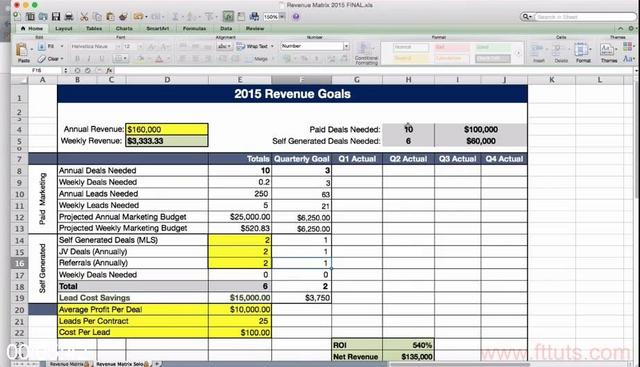Screen dimensions: 640x367
Task: Toggle Underline formatting
Action: click(x=101, y=59)
